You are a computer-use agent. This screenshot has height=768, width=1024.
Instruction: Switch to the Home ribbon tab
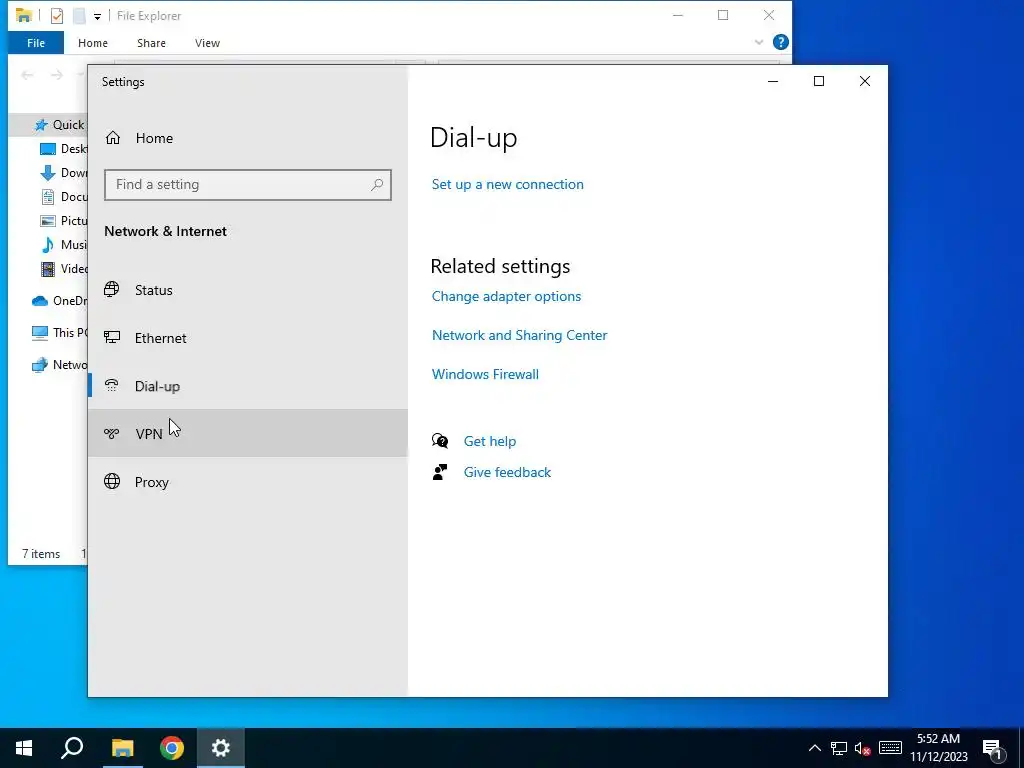coord(93,43)
